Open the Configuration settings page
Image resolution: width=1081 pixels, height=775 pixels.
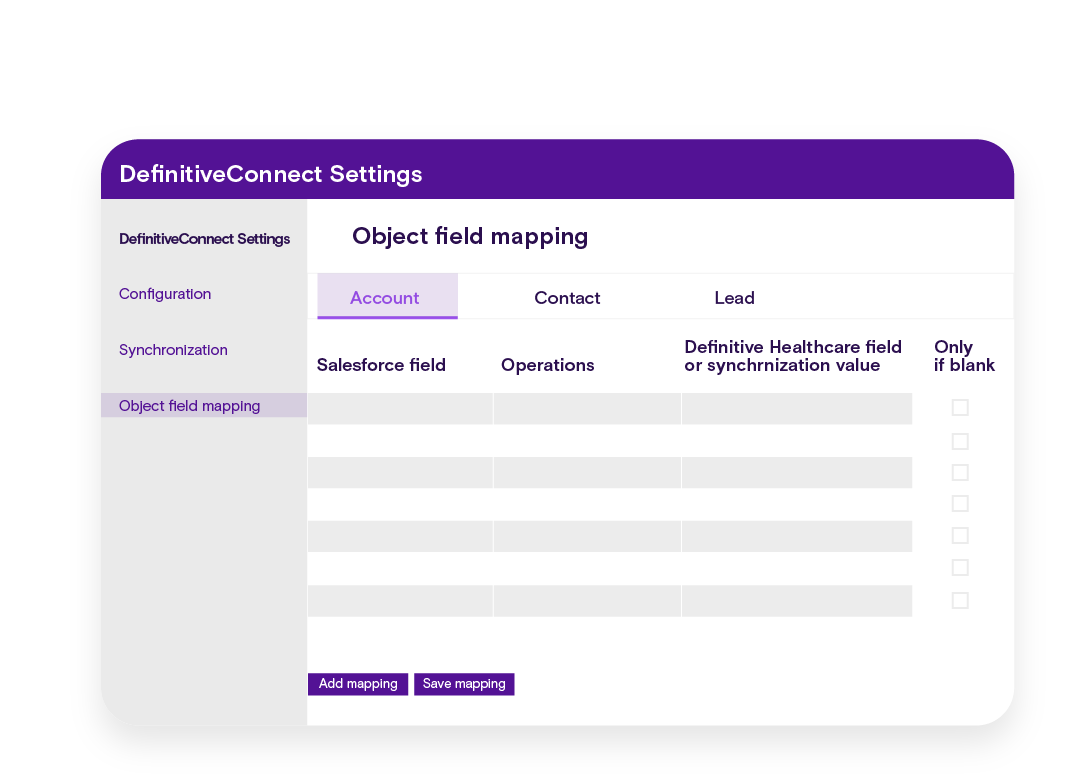(165, 294)
